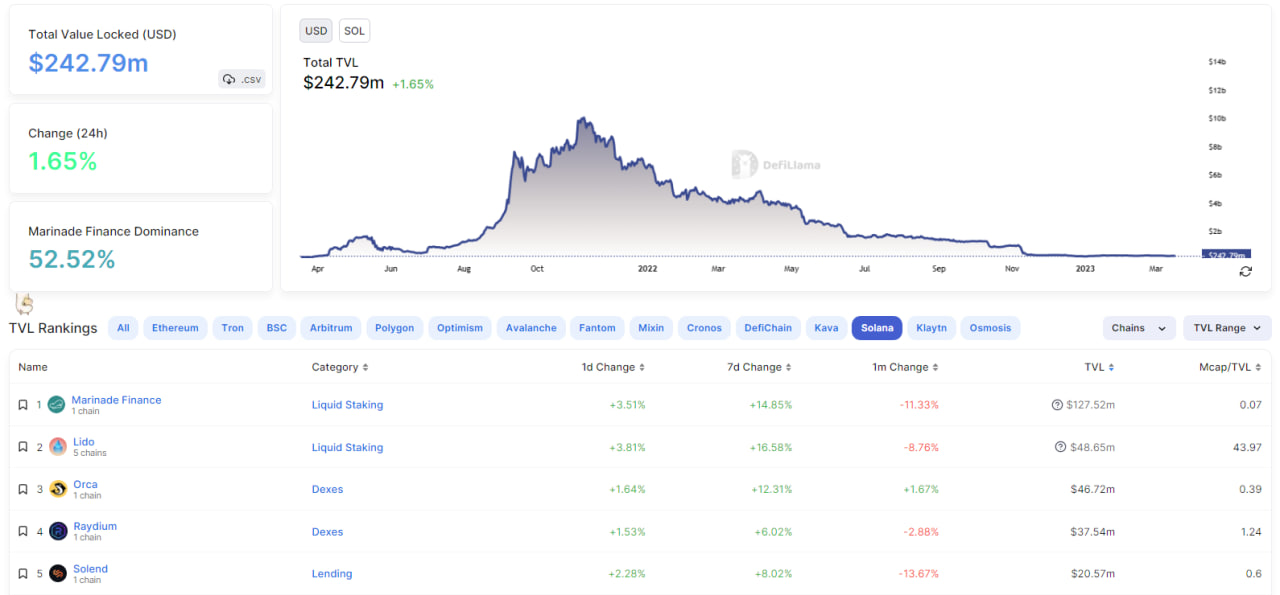
Task: Select the Mixin chain tab
Action: pos(651,328)
